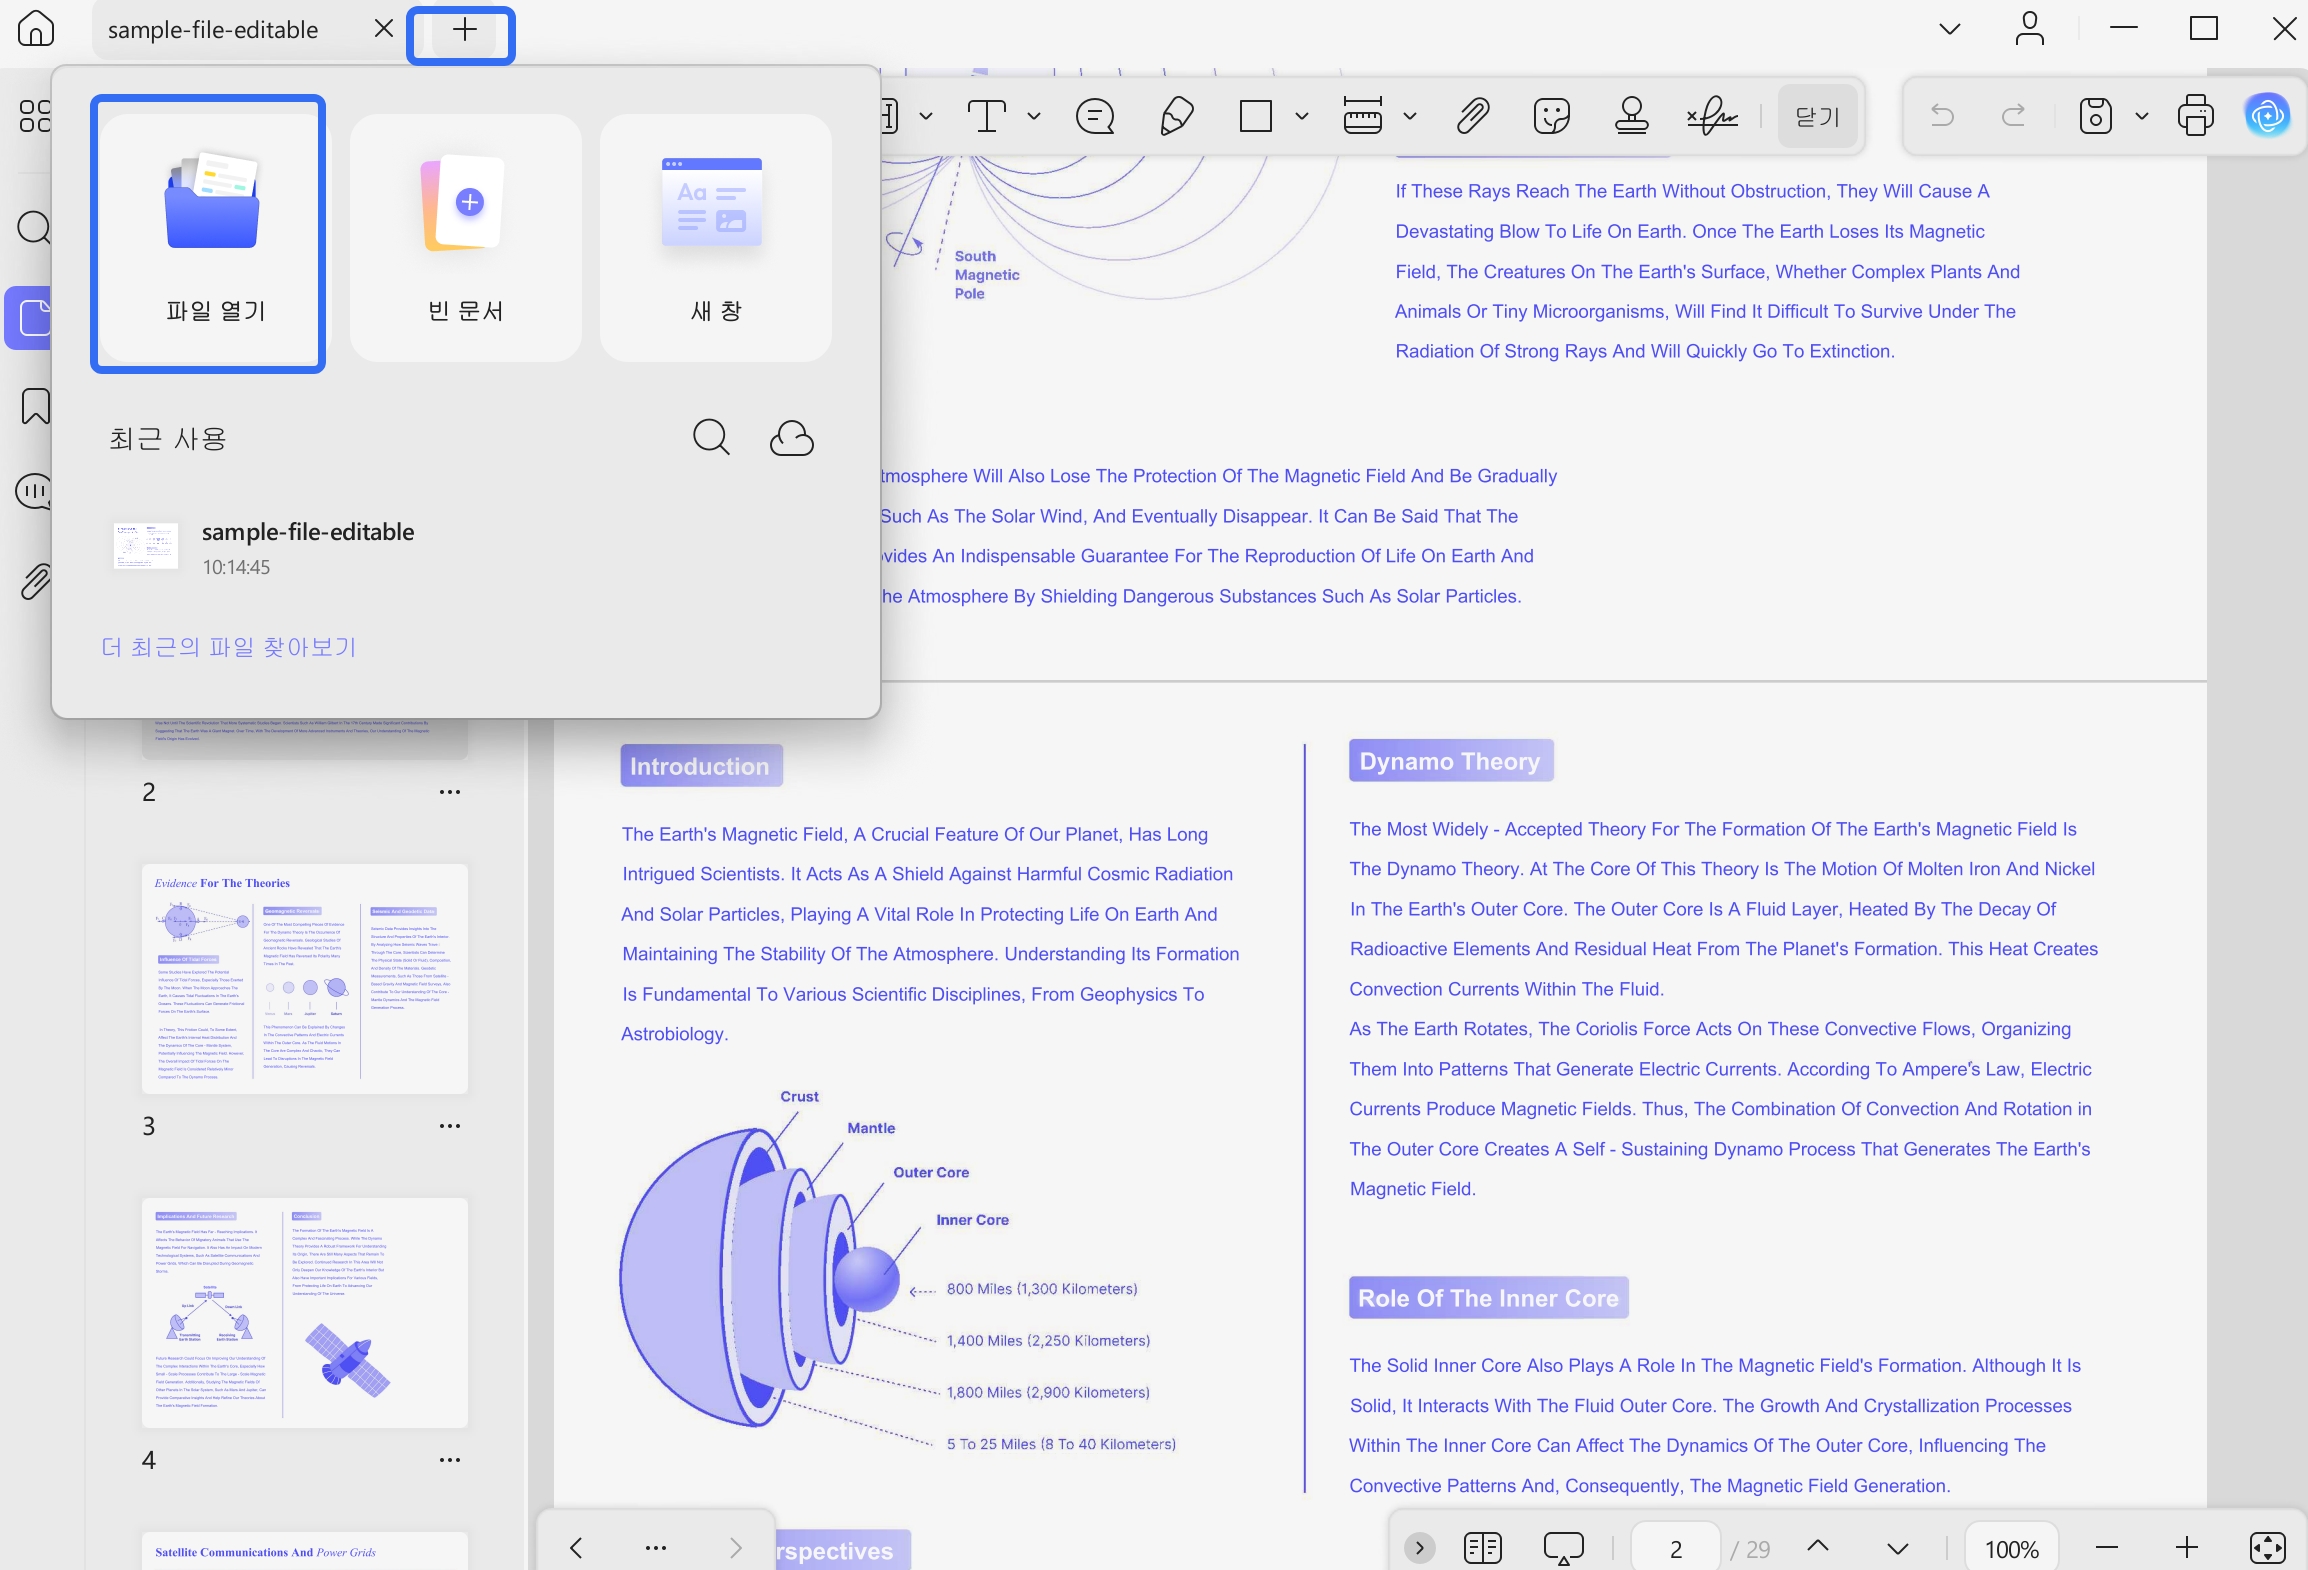Select the stamp tool
Viewport: 2308px width, 1570px height.
(1632, 116)
